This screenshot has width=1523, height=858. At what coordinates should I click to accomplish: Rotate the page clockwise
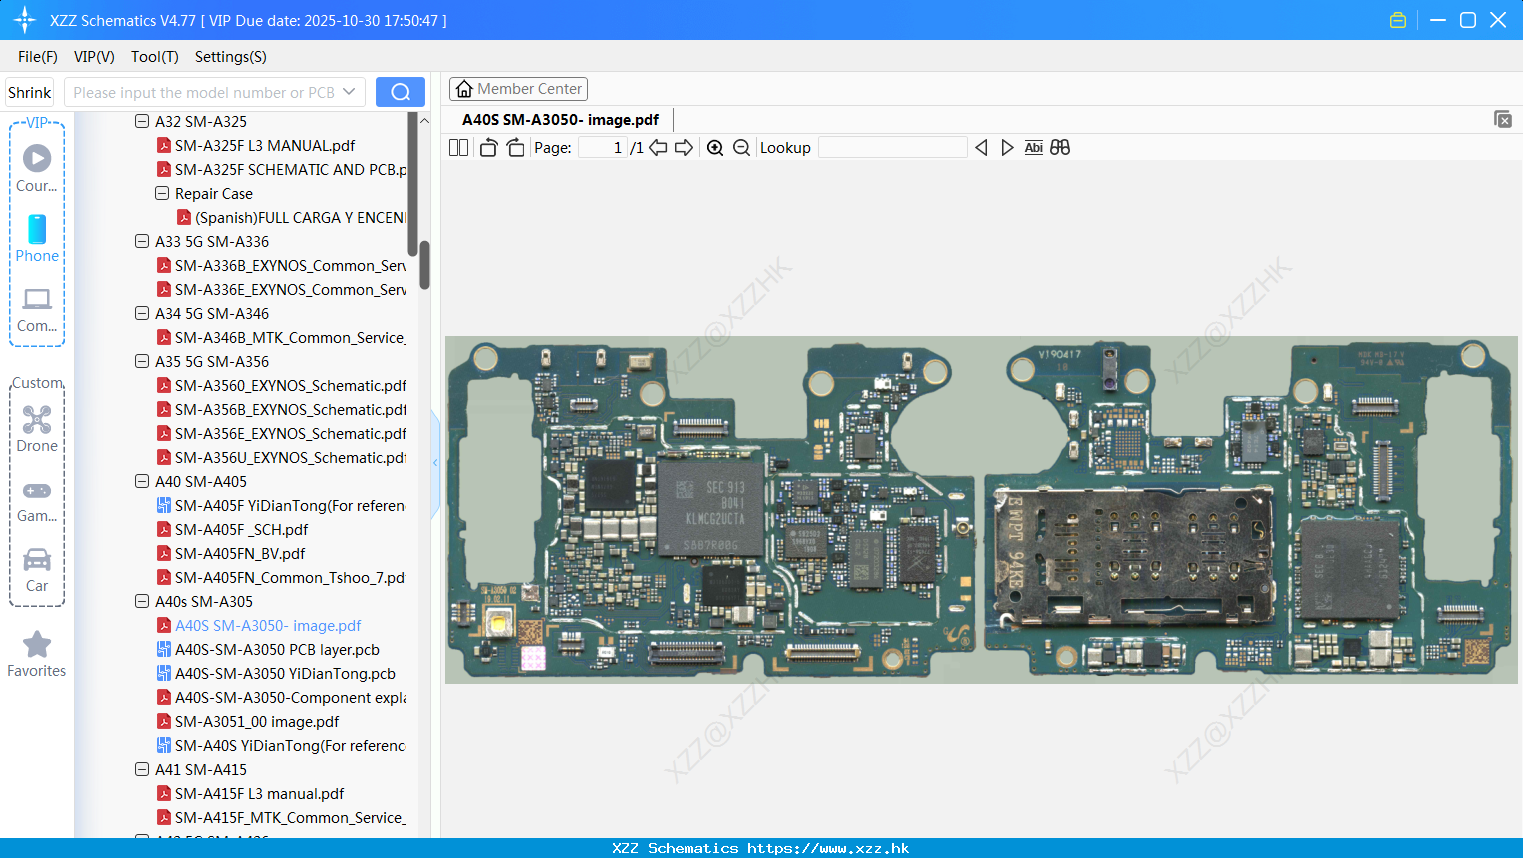click(515, 148)
